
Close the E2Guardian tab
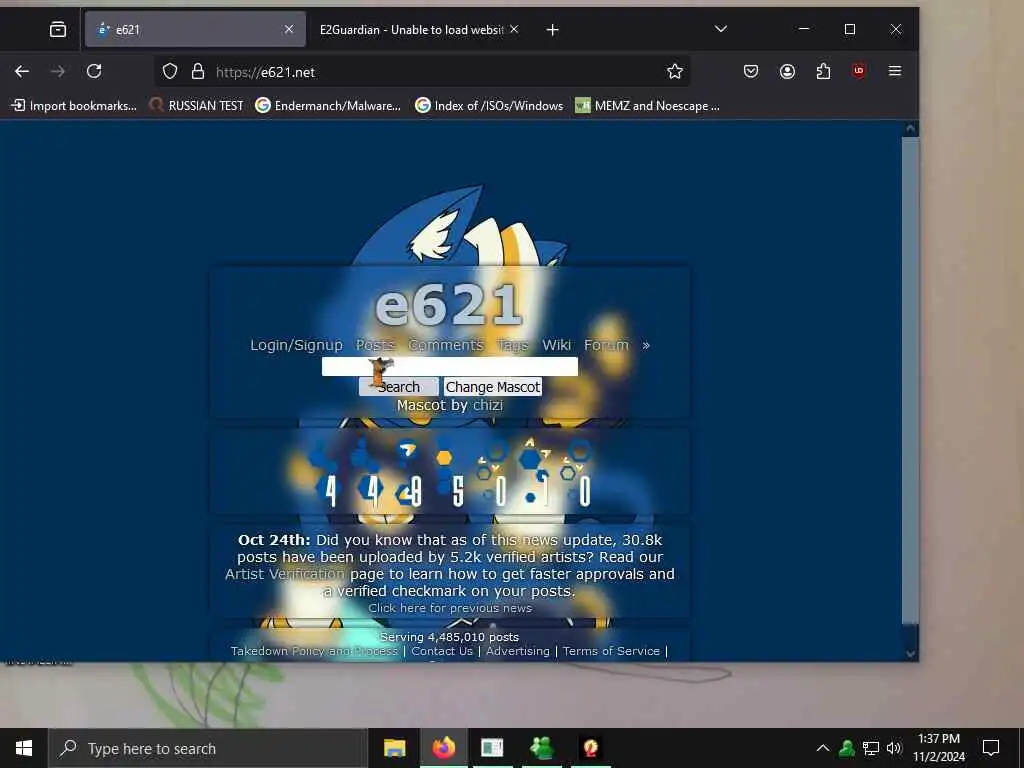pyautogui.click(x=514, y=29)
